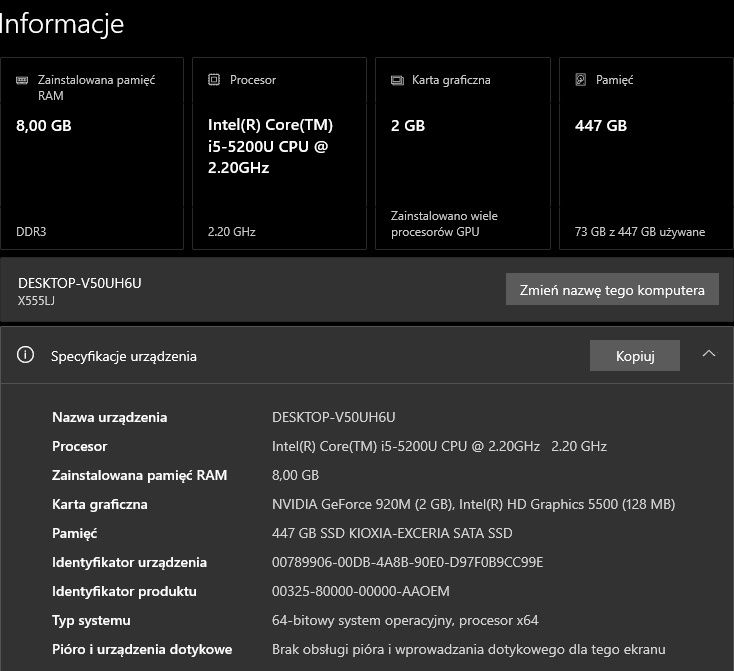This screenshot has width=734, height=671.
Task: Select Karta graficzna label in specification list
Action: (x=100, y=504)
